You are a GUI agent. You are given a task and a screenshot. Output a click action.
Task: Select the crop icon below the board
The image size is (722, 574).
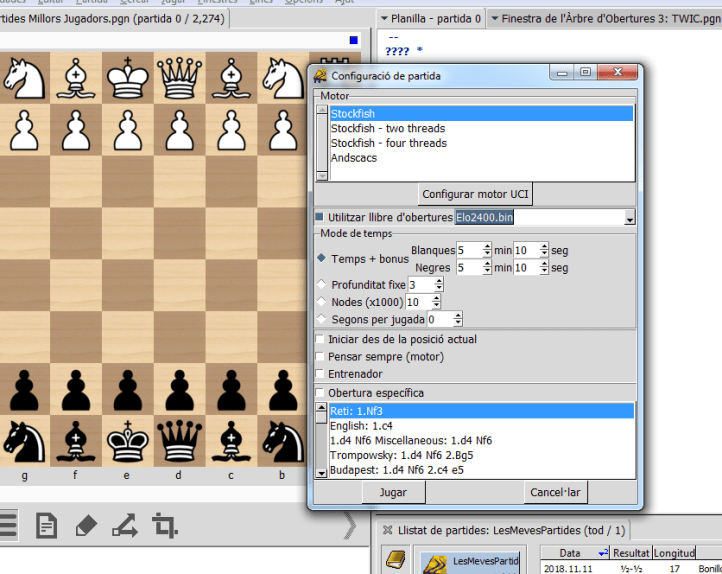(x=165, y=526)
